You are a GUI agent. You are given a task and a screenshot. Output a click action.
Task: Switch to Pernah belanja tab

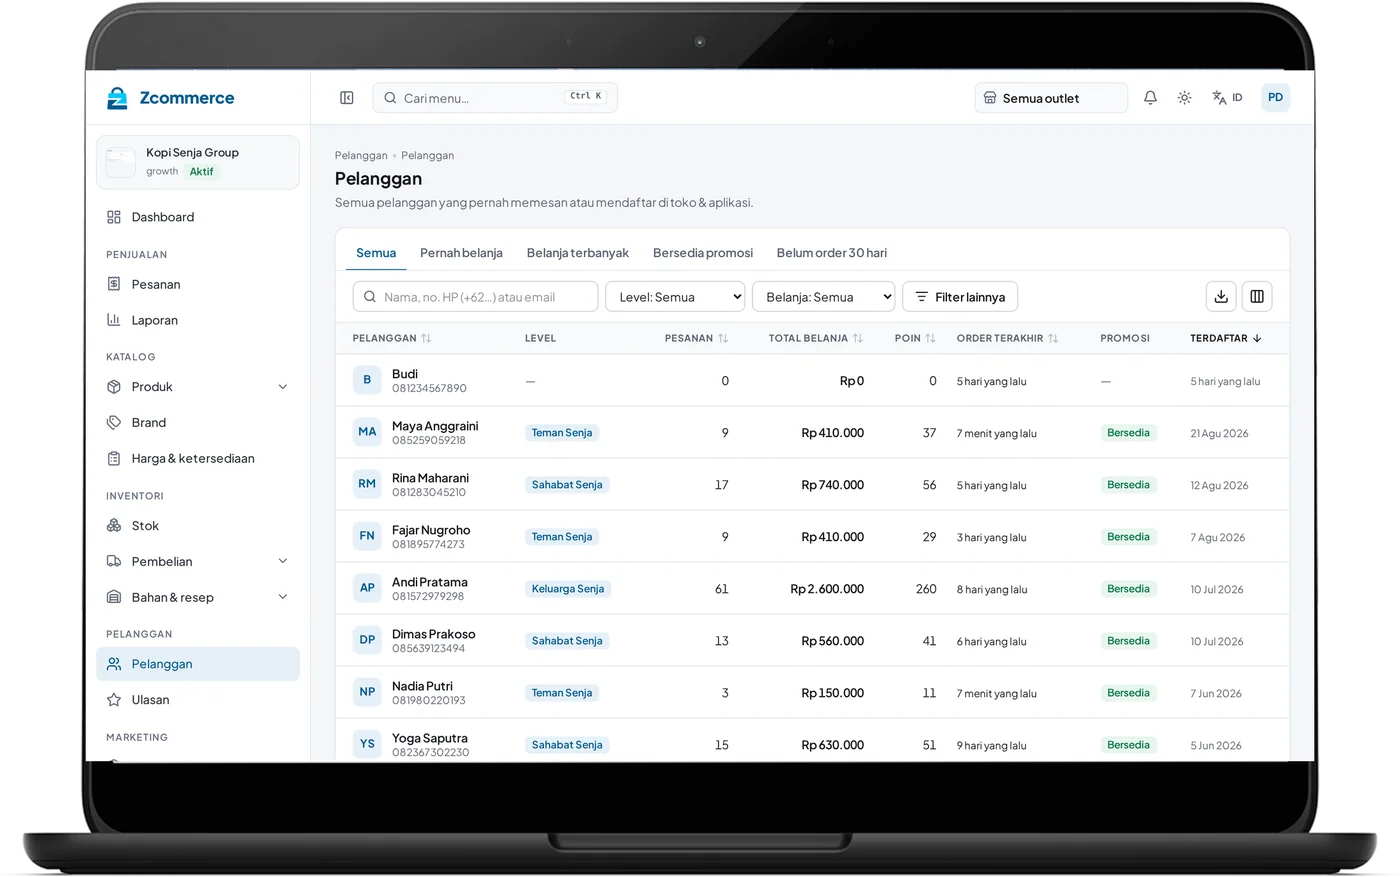(x=461, y=253)
